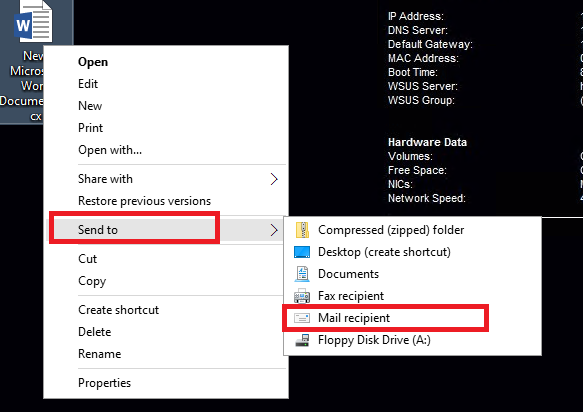The height and width of the screenshot is (412, 583).
Task: Choose Create shortcut menu entry
Action: (118, 310)
